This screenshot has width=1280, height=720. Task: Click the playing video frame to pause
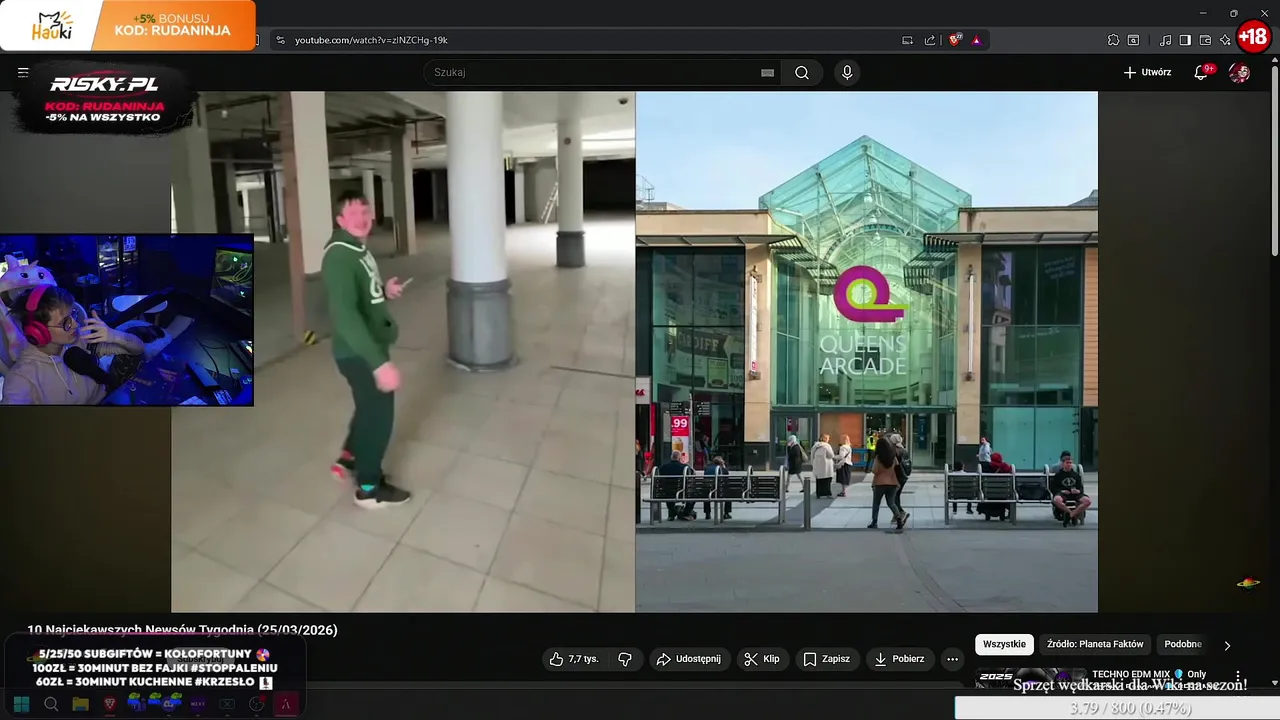tap(634, 351)
